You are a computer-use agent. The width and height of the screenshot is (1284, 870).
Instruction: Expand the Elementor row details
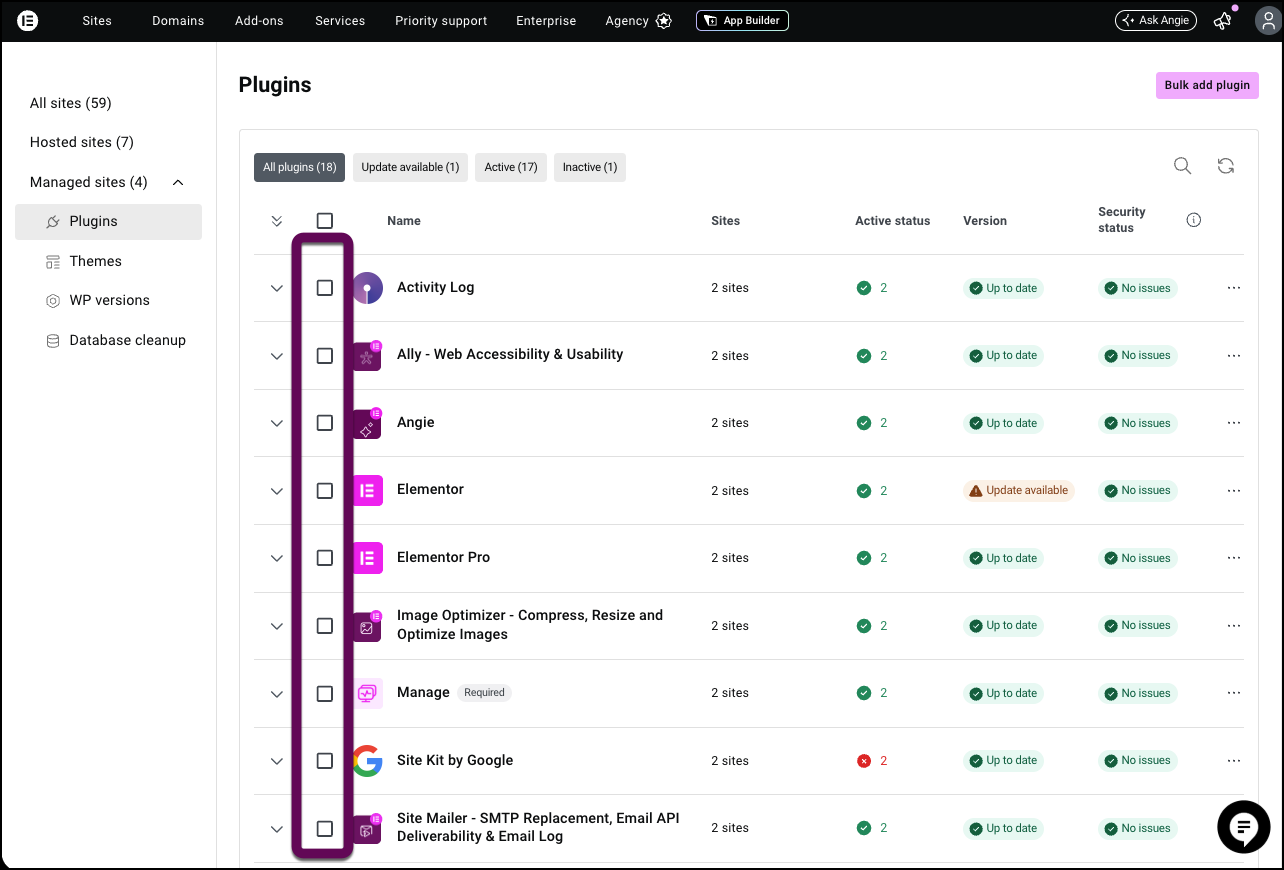point(277,491)
